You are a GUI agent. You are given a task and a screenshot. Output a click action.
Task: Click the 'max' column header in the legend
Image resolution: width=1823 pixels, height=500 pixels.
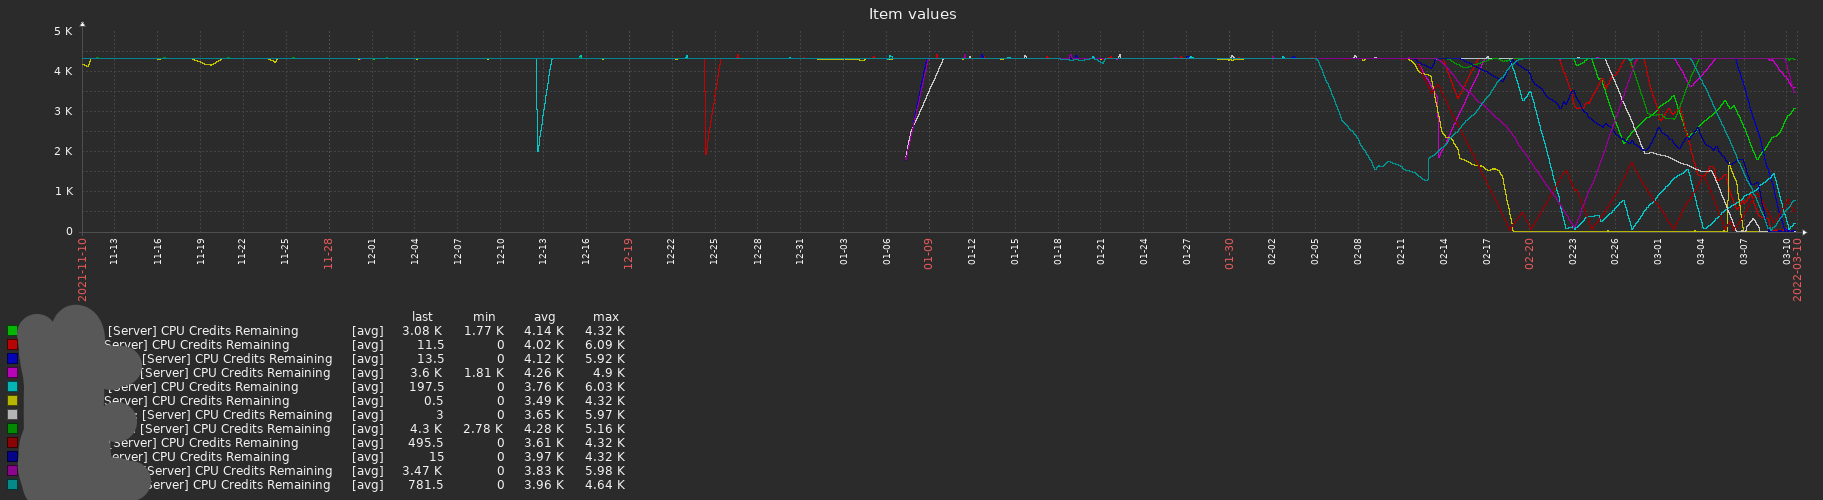(x=605, y=317)
